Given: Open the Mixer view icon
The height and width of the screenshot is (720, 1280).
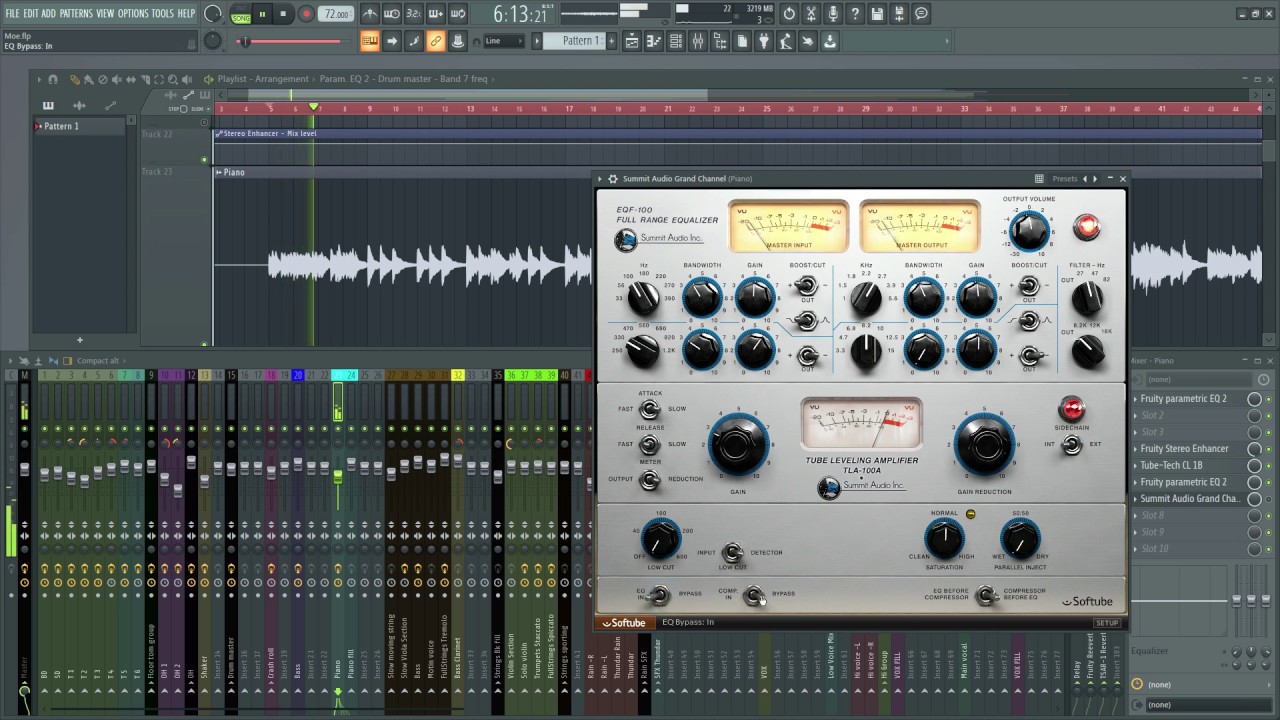Looking at the screenshot, I should pyautogui.click(x=698, y=41).
